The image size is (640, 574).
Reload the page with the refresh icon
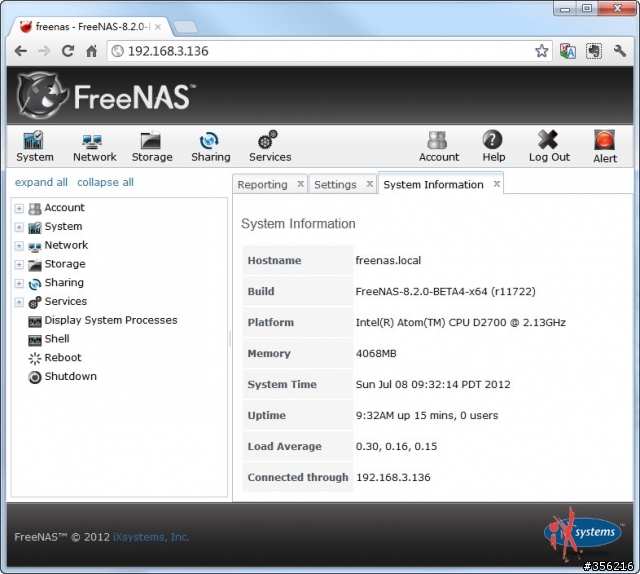pyautogui.click(x=68, y=51)
